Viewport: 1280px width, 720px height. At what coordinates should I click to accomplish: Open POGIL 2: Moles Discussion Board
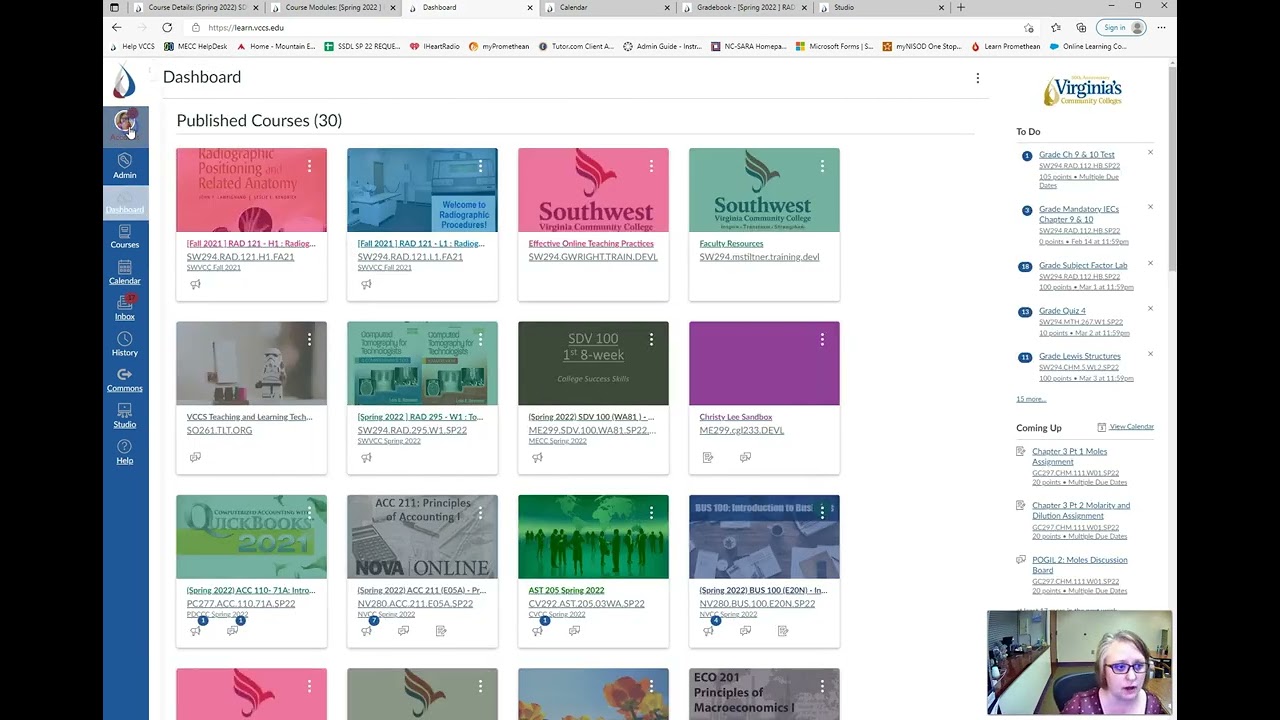pyautogui.click(x=1079, y=565)
